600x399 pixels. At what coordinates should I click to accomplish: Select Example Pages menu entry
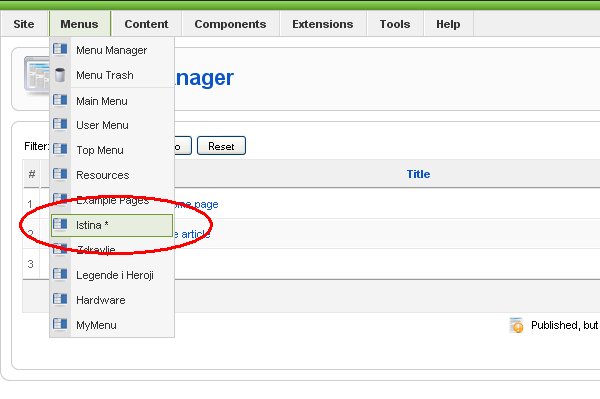click(x=112, y=200)
